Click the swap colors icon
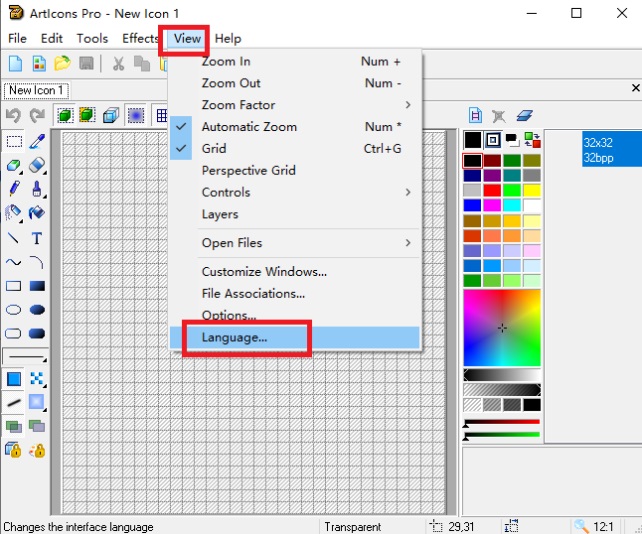Viewport: 642px width, 534px height. [x=532, y=140]
